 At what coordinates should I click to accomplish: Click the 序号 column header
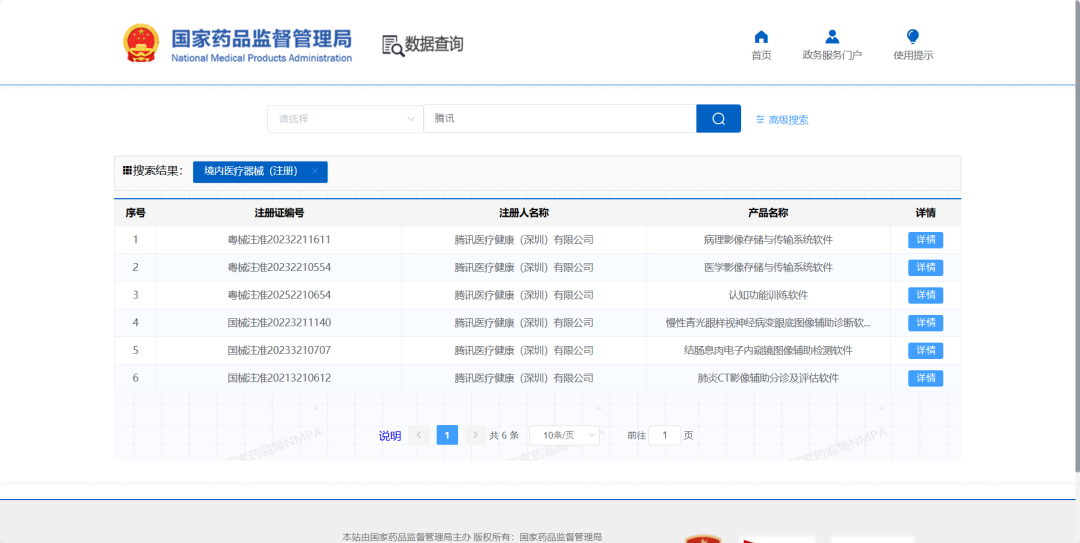[x=135, y=213]
